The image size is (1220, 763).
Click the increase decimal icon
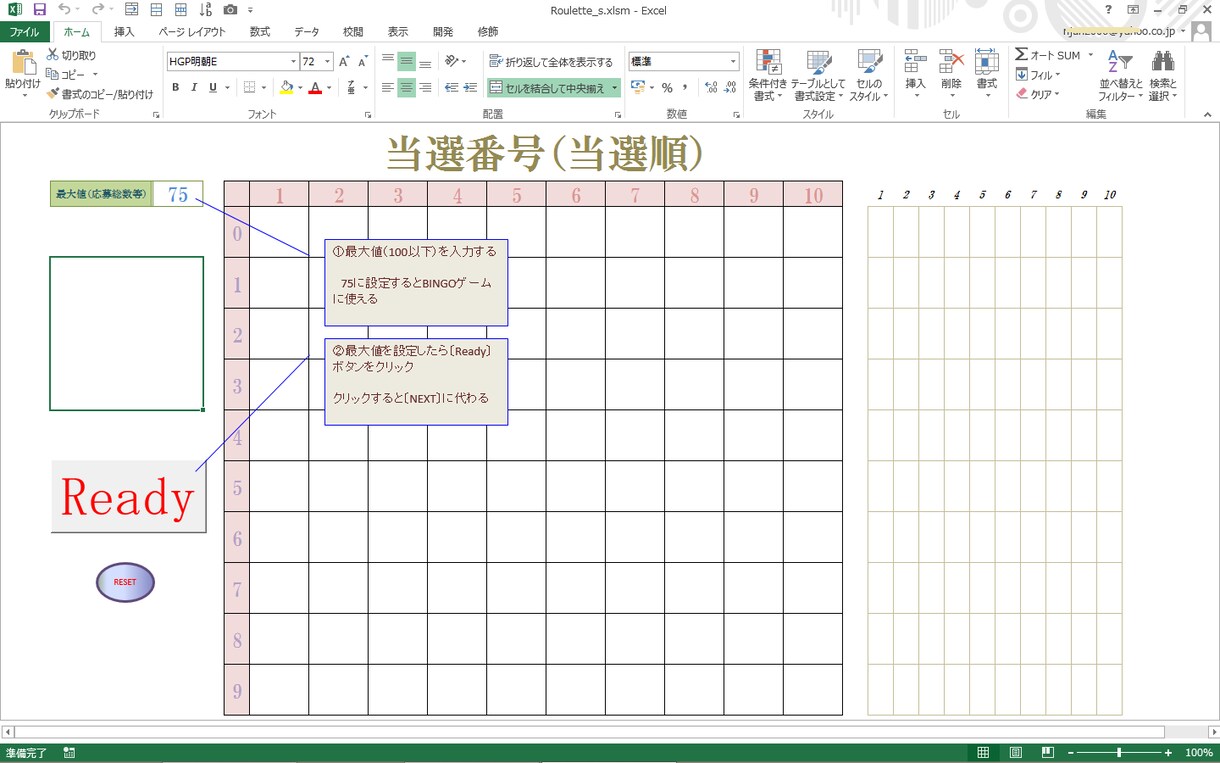coord(711,88)
